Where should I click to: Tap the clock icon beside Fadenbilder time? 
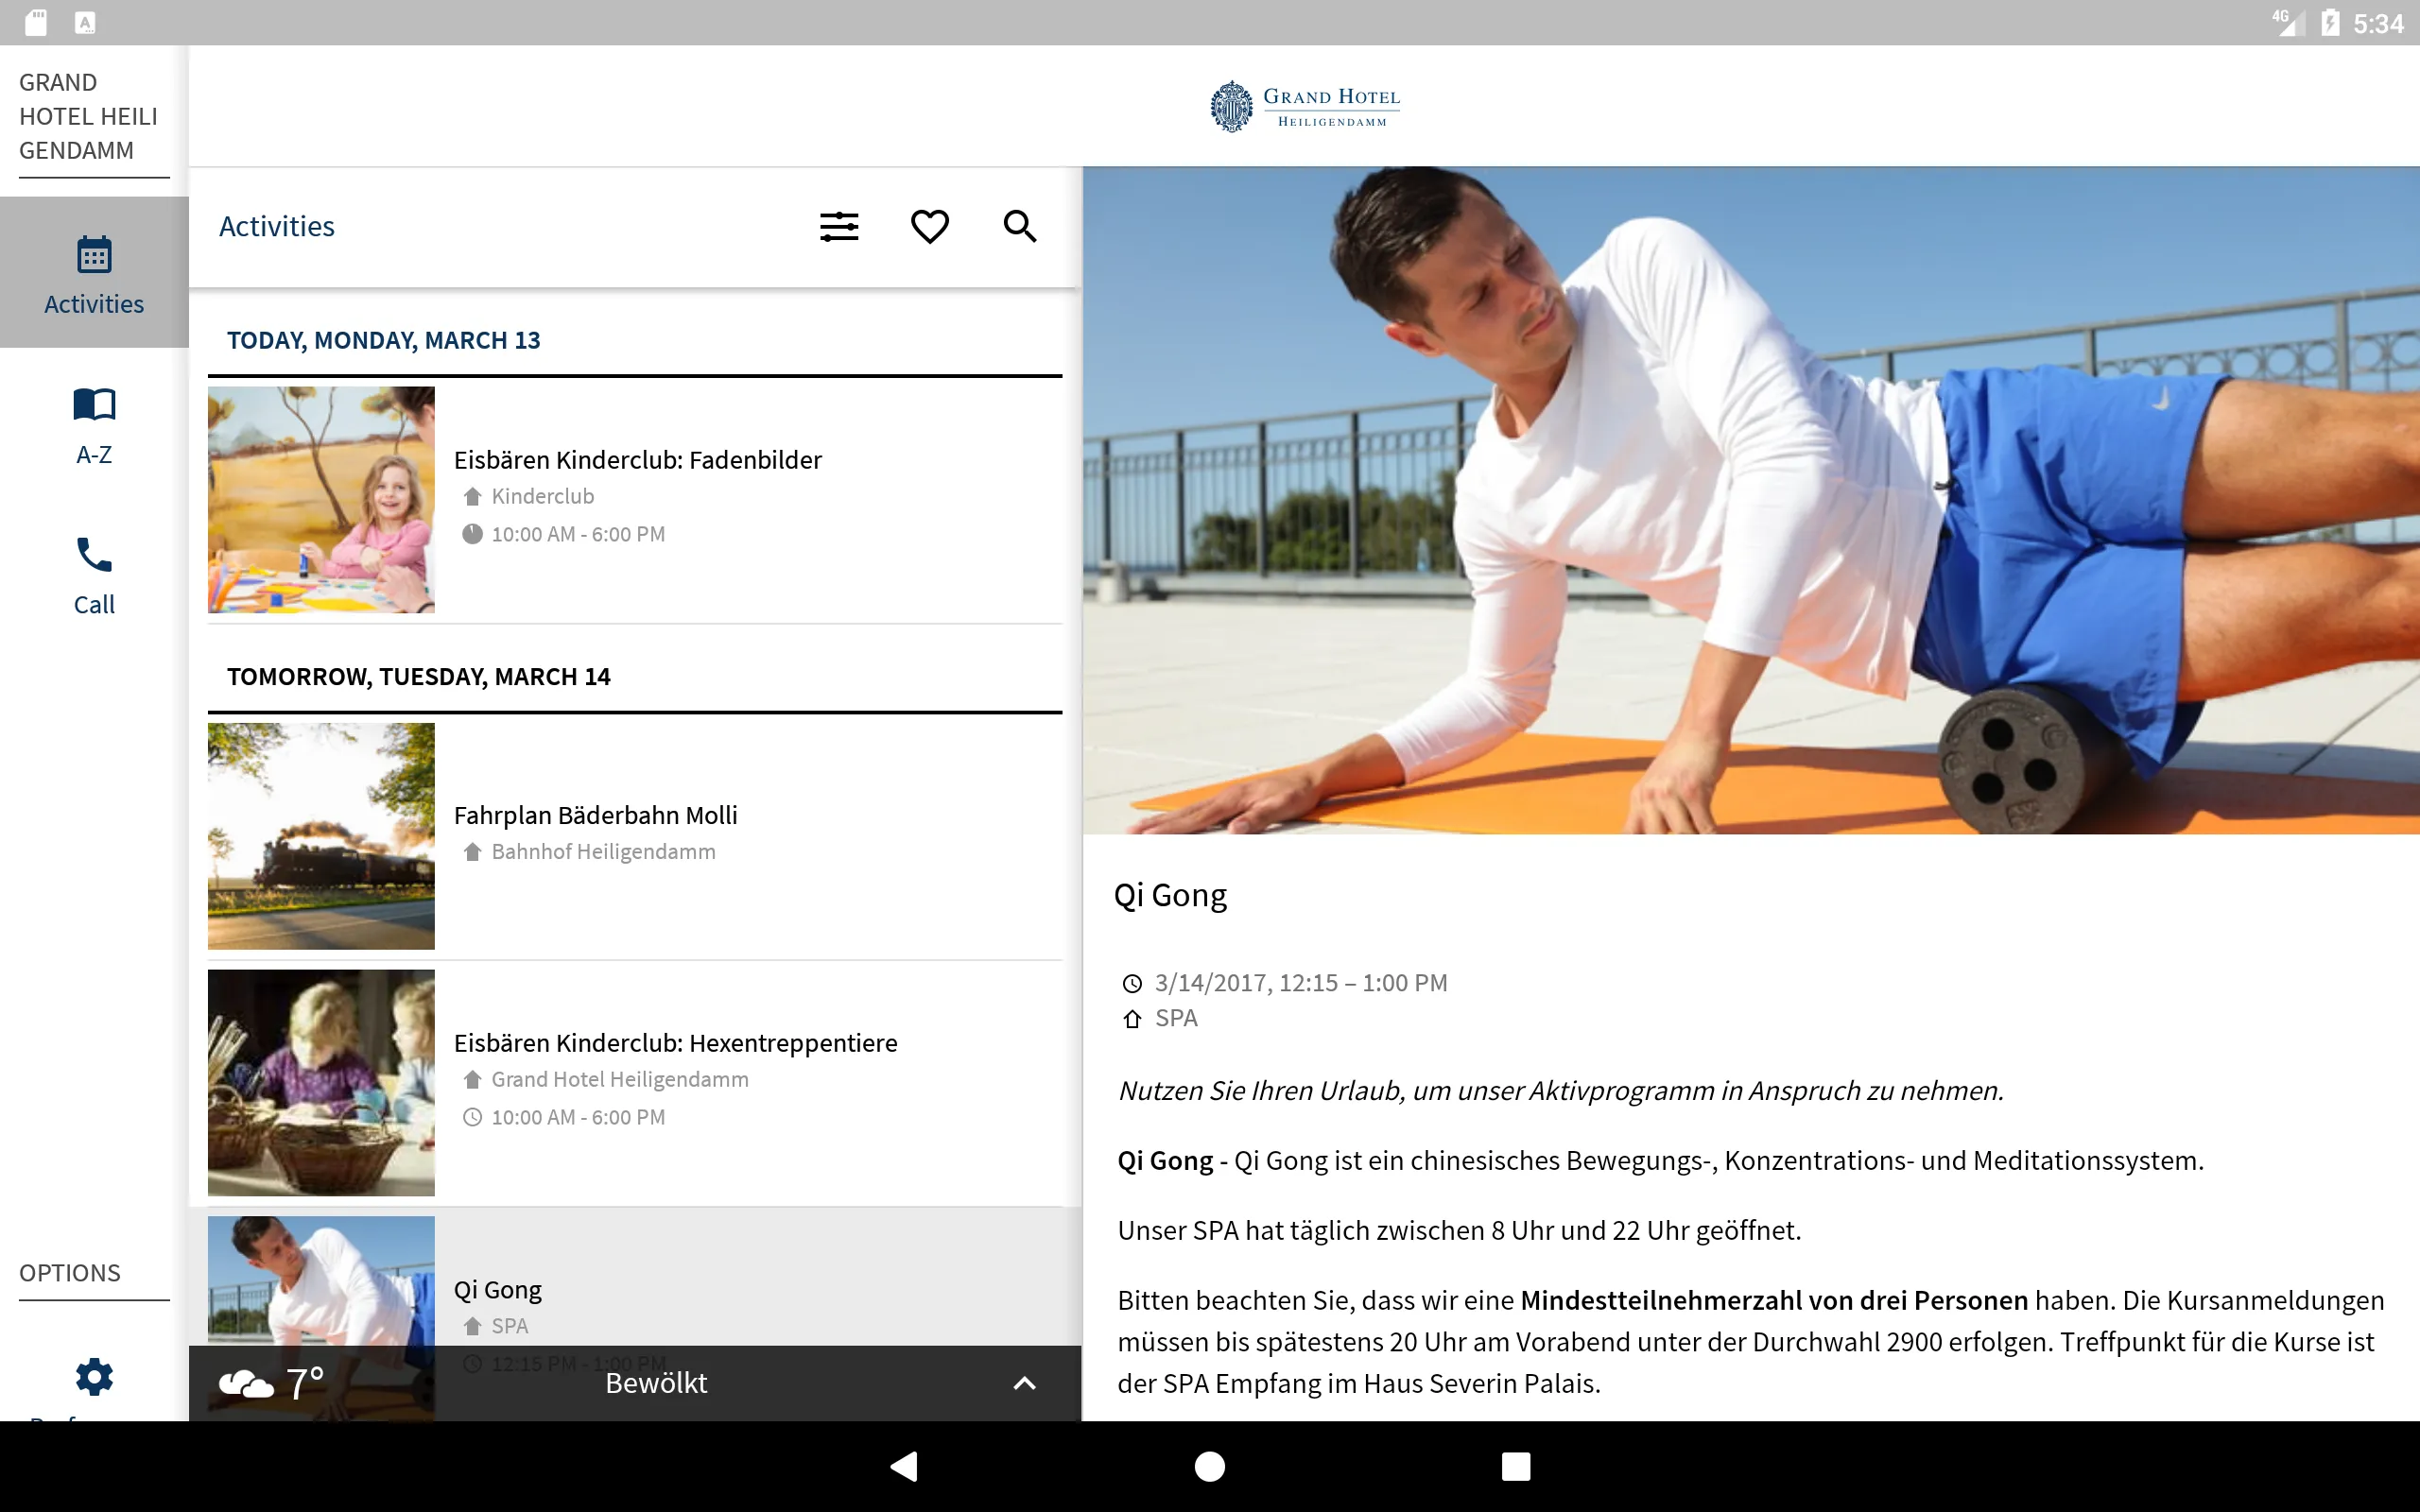pos(472,534)
